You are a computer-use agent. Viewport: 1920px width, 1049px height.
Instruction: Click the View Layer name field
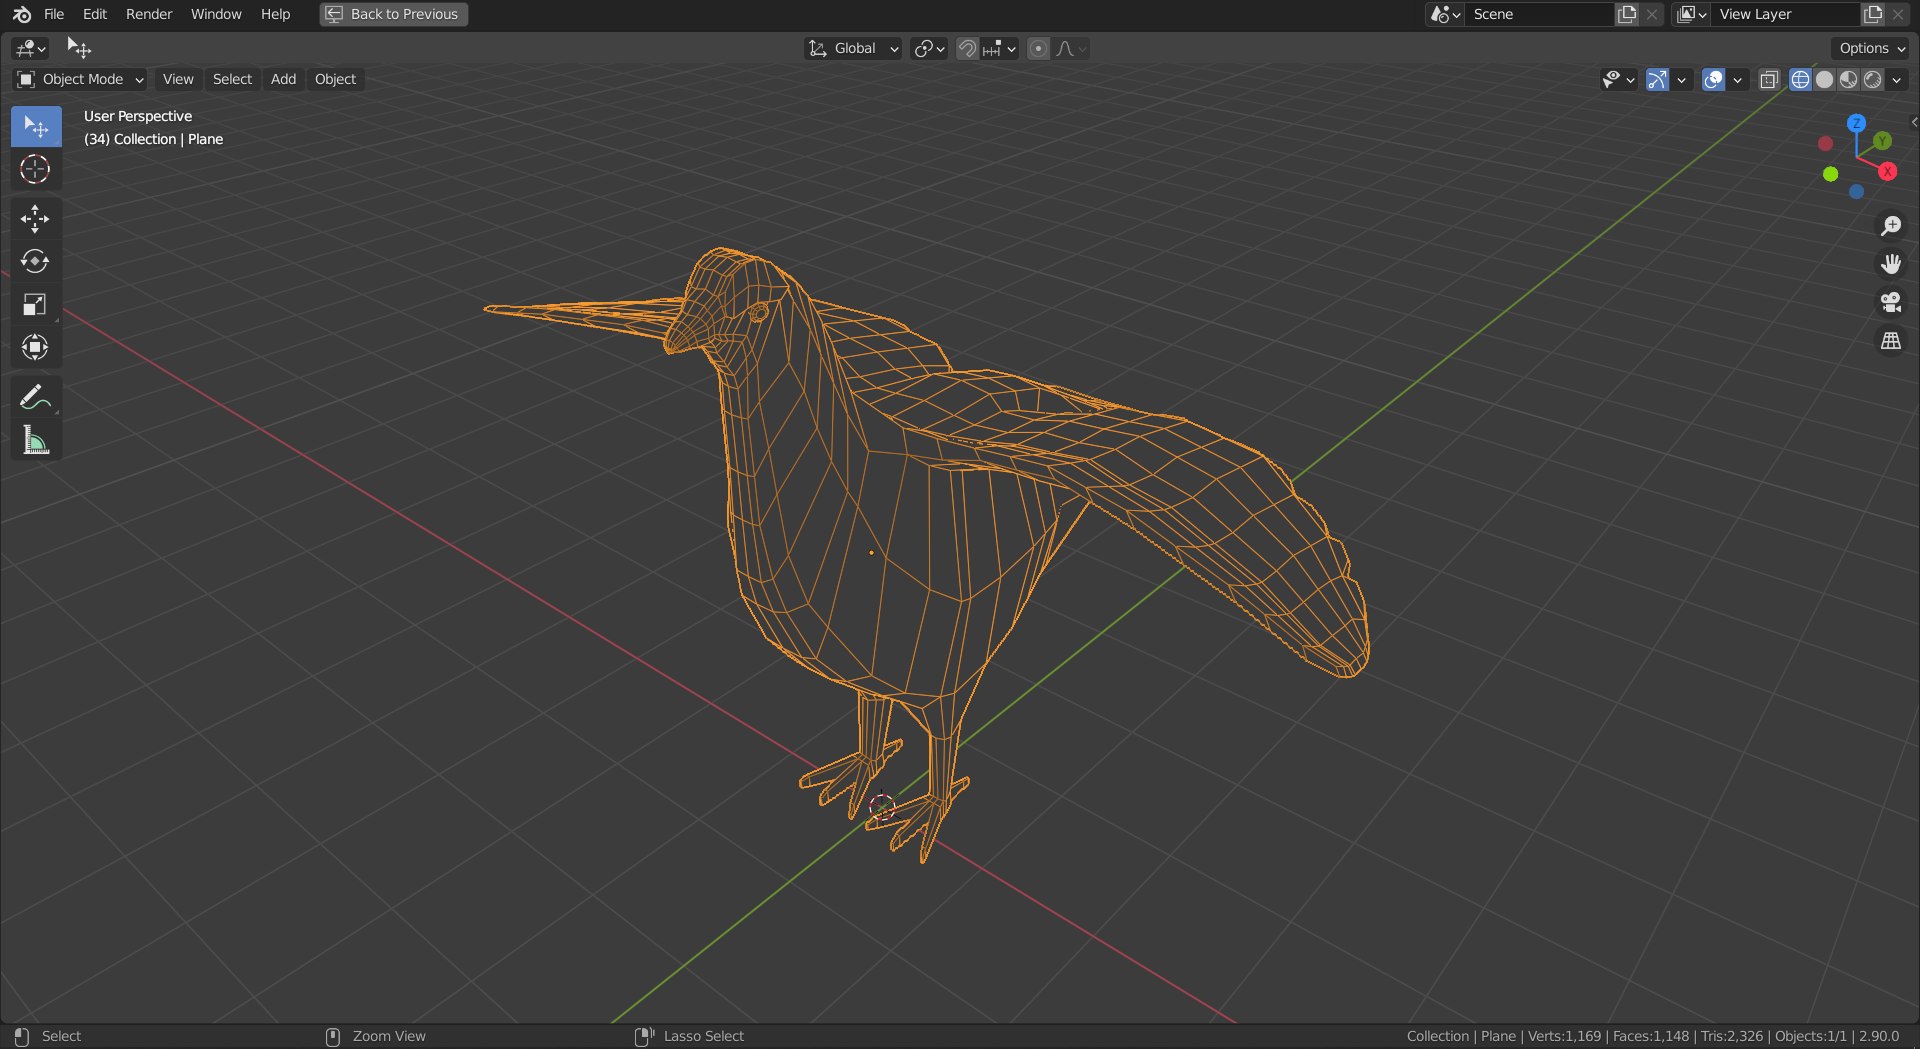[1786, 14]
